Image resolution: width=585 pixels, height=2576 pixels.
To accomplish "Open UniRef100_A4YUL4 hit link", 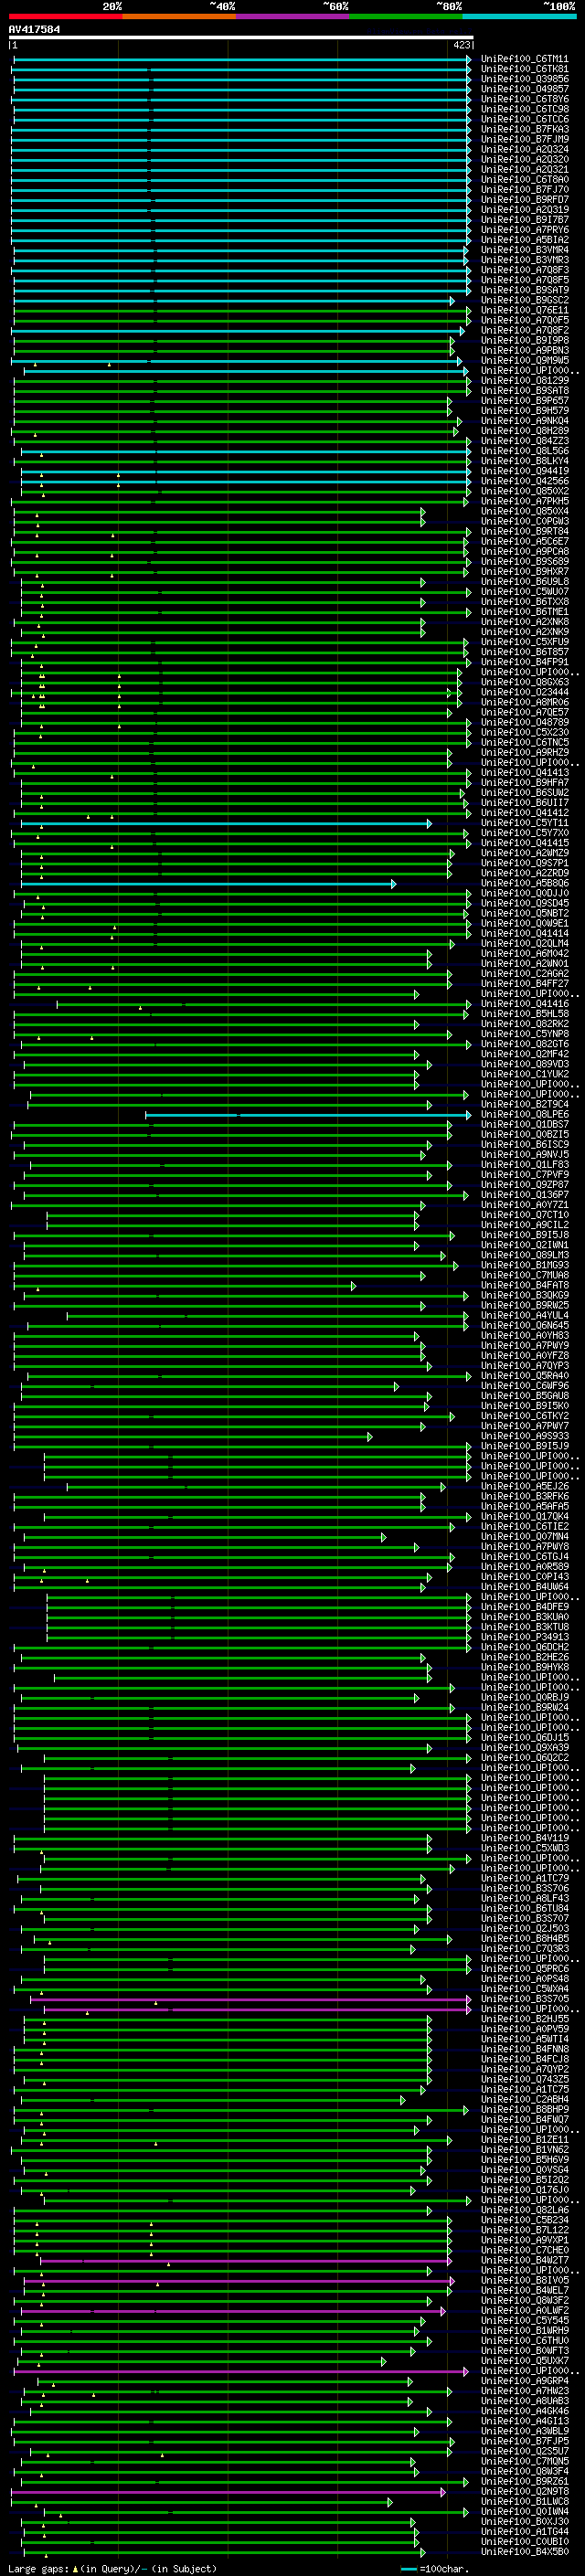I will pyautogui.click(x=524, y=1316).
